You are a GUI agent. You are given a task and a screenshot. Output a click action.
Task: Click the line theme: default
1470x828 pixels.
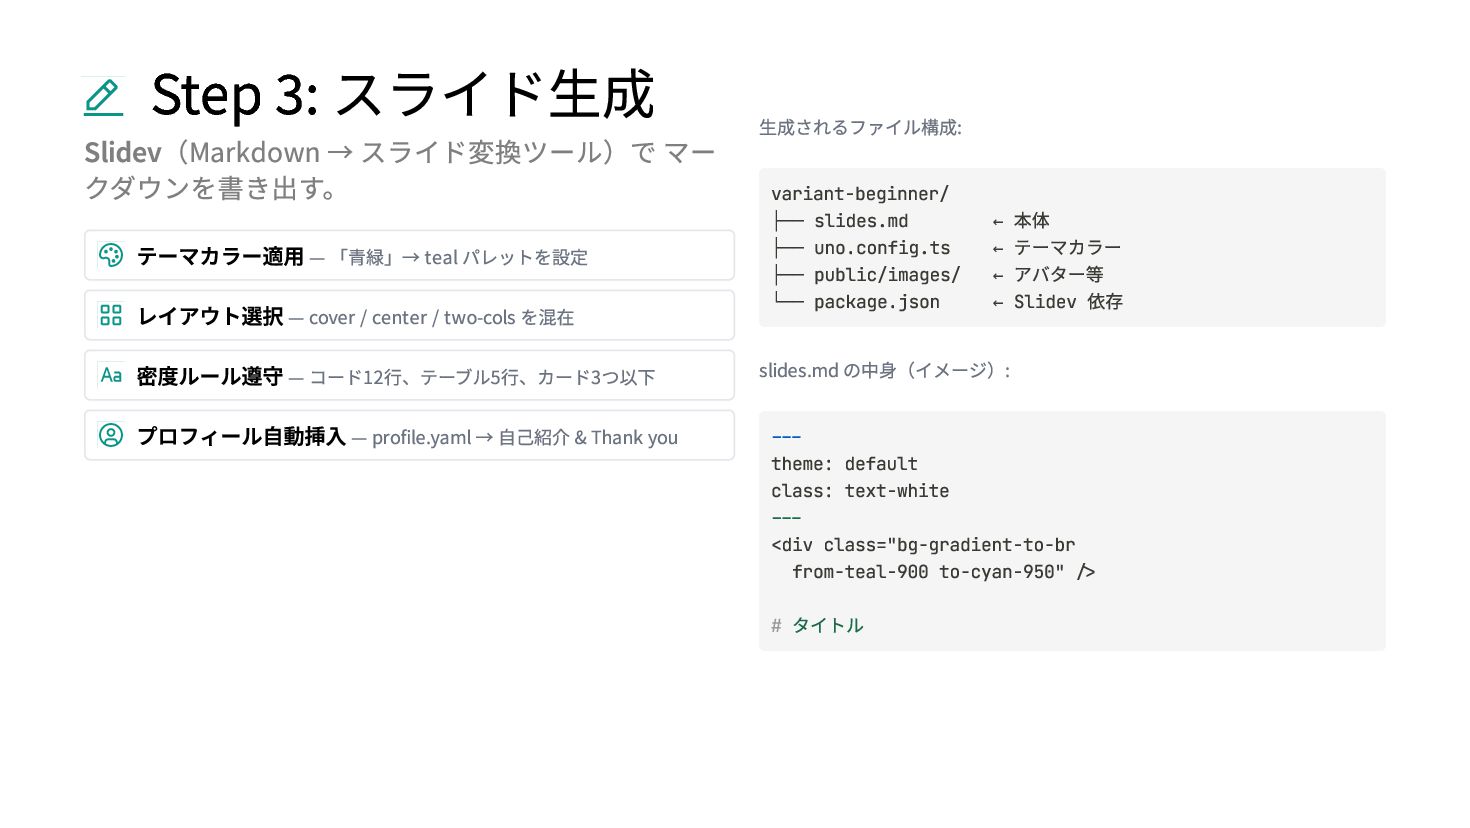(x=844, y=464)
